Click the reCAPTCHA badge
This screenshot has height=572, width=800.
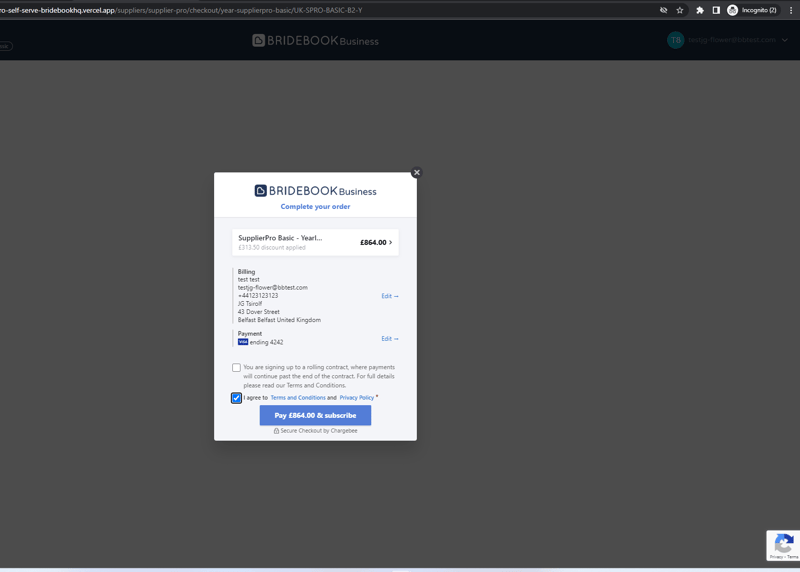pyautogui.click(x=783, y=545)
